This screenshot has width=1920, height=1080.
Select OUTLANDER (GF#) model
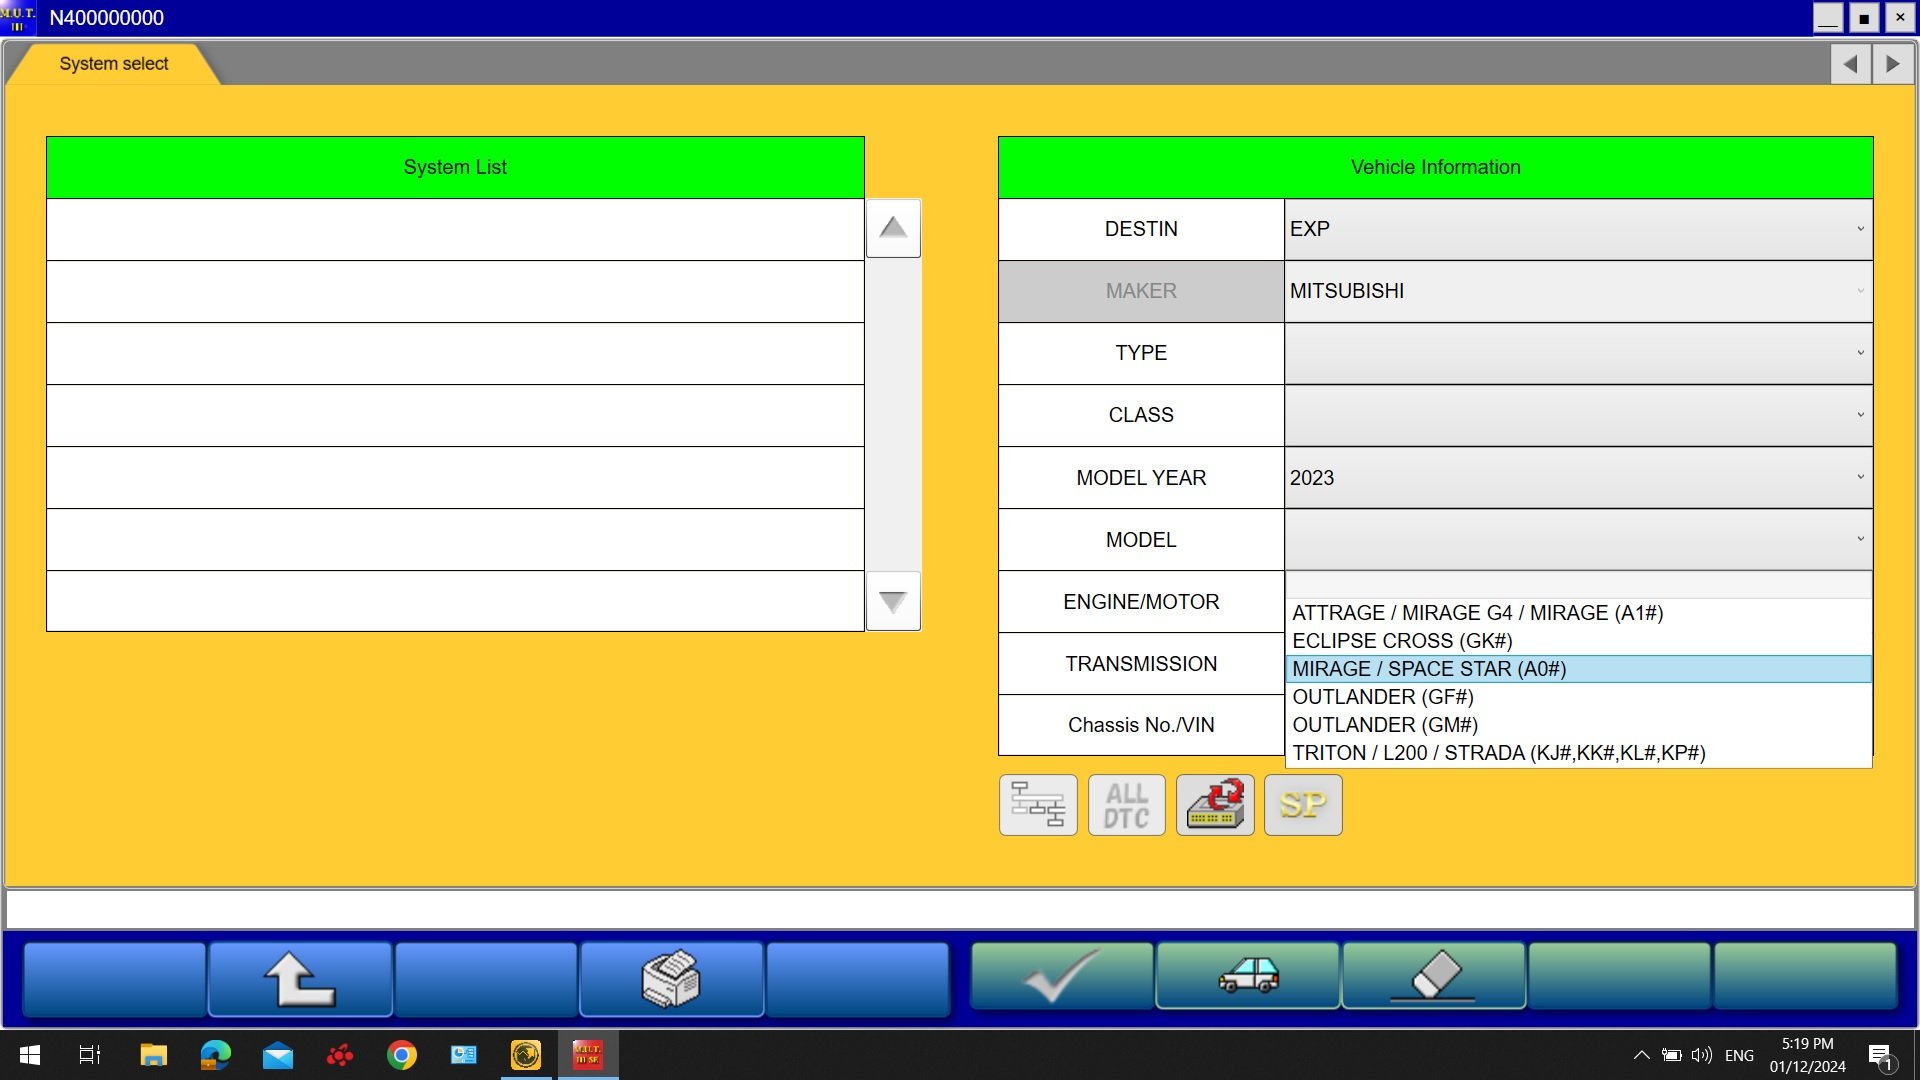click(x=1578, y=697)
